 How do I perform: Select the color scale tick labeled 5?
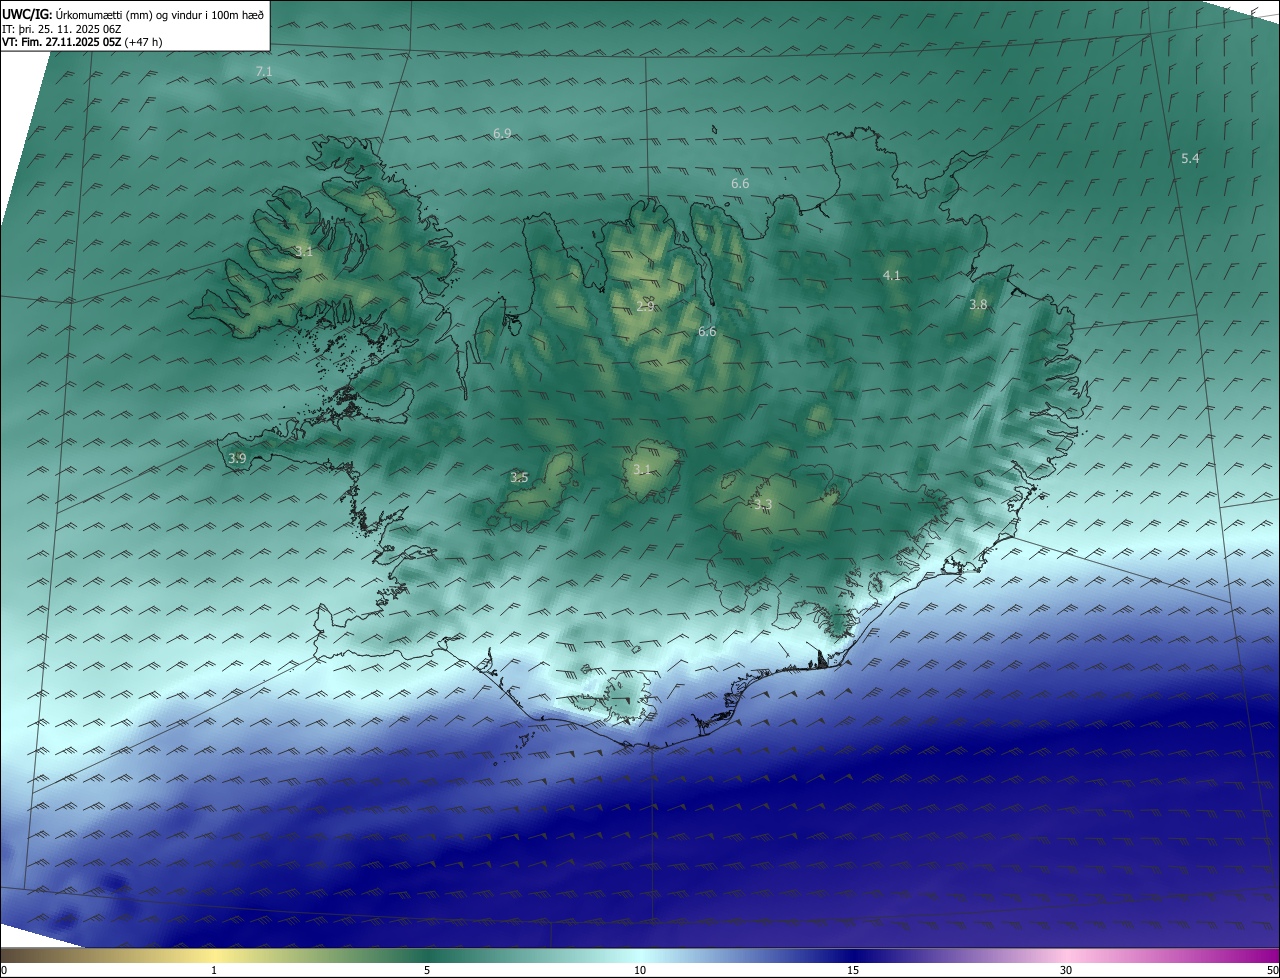(427, 970)
